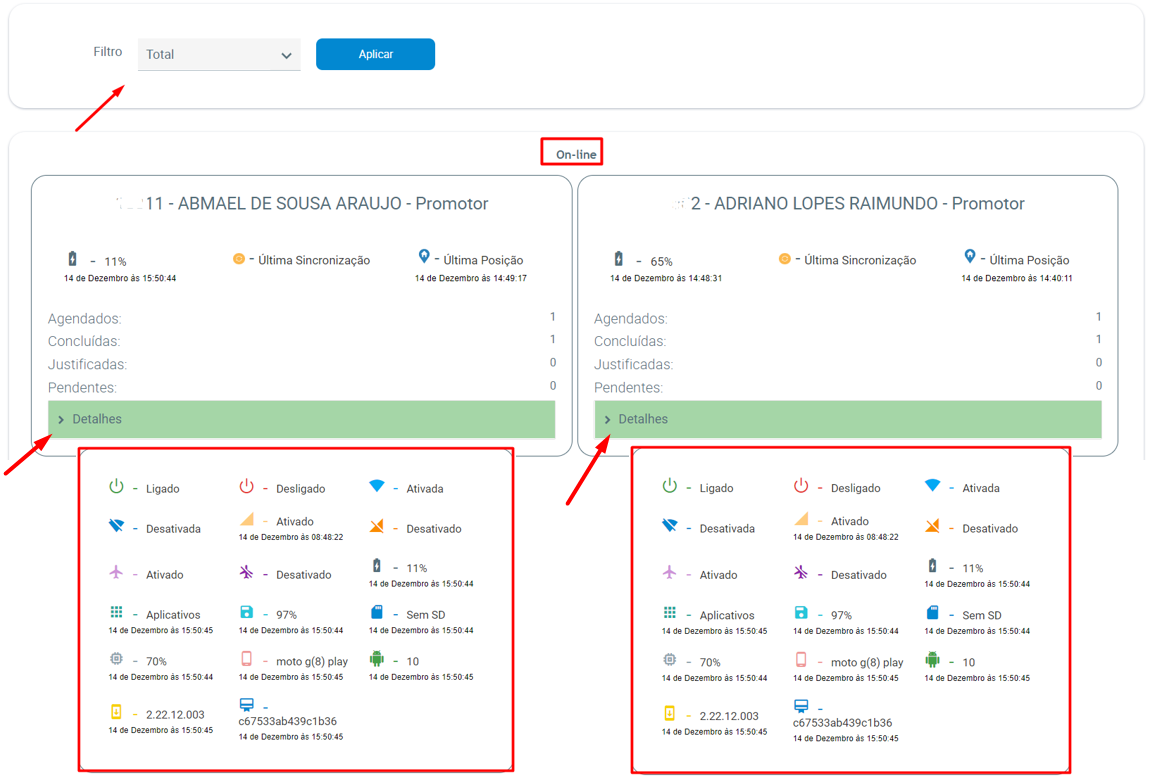Screen dimensions: 1159x780
Task: Click c67533ab439c1b36 text in right details panel
Action: (843, 722)
